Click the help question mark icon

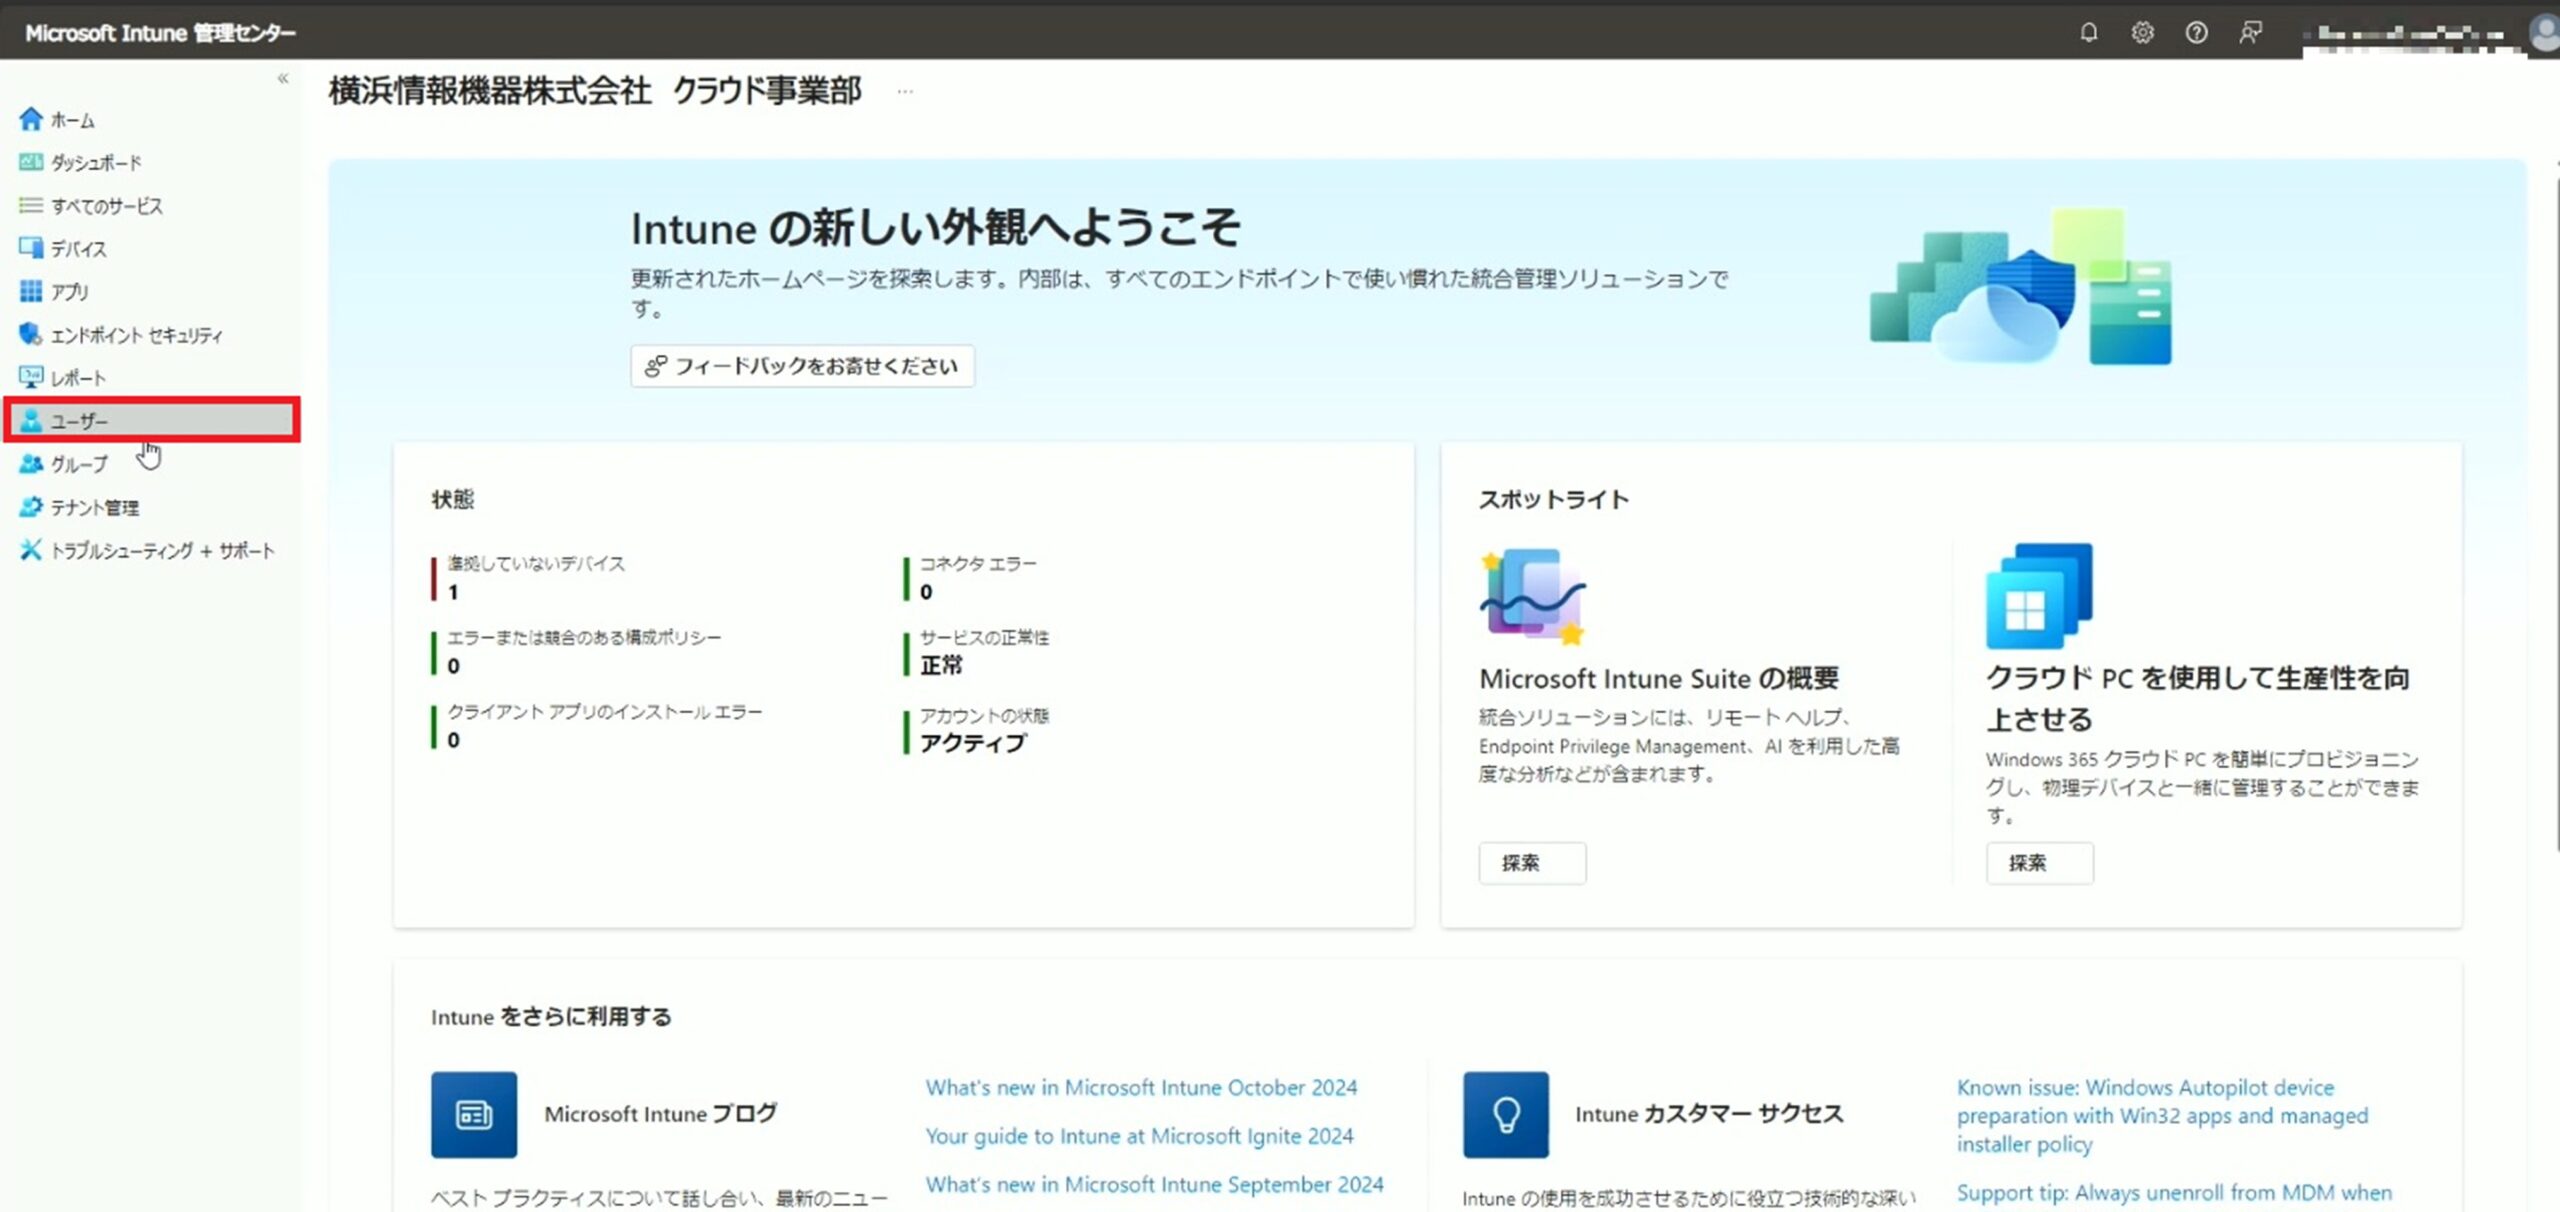[x=2196, y=32]
